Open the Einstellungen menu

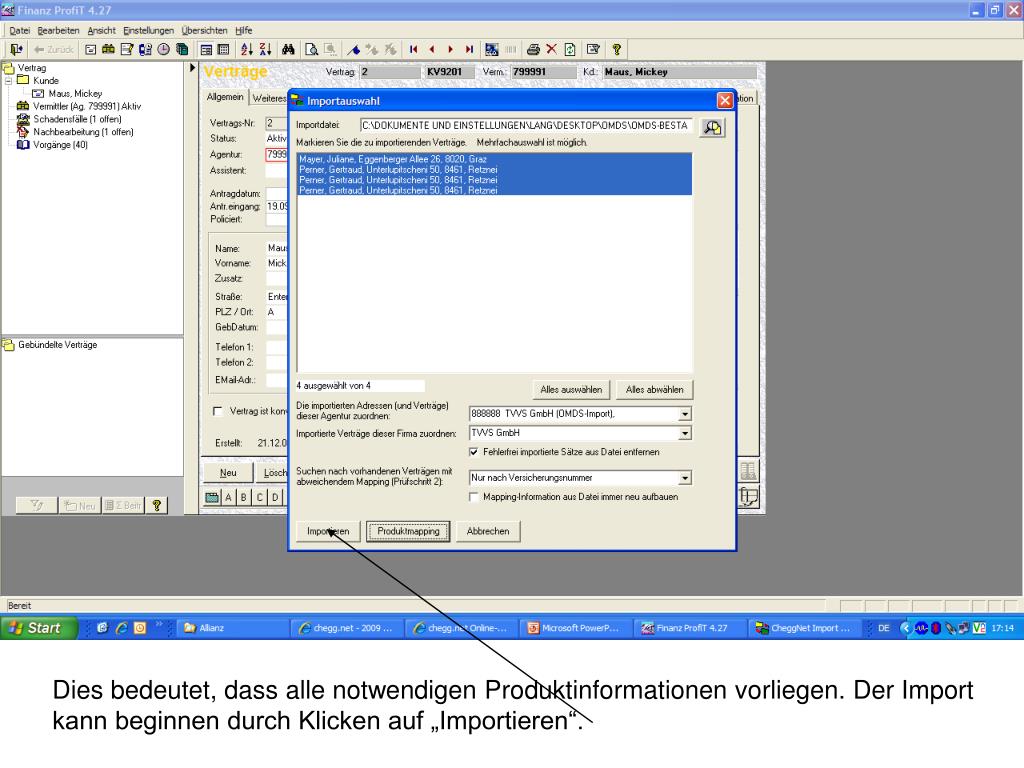coord(148,31)
